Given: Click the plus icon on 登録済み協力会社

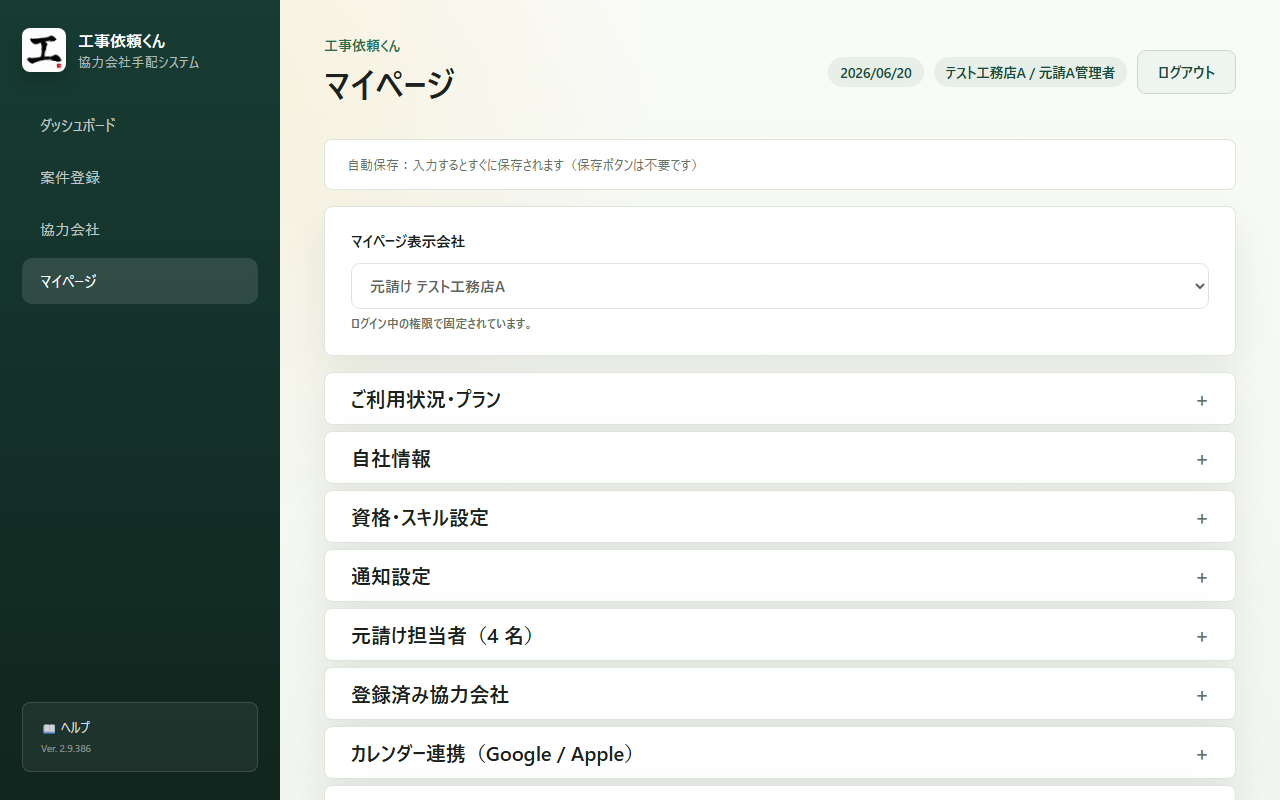Looking at the screenshot, I should (x=1202, y=696).
